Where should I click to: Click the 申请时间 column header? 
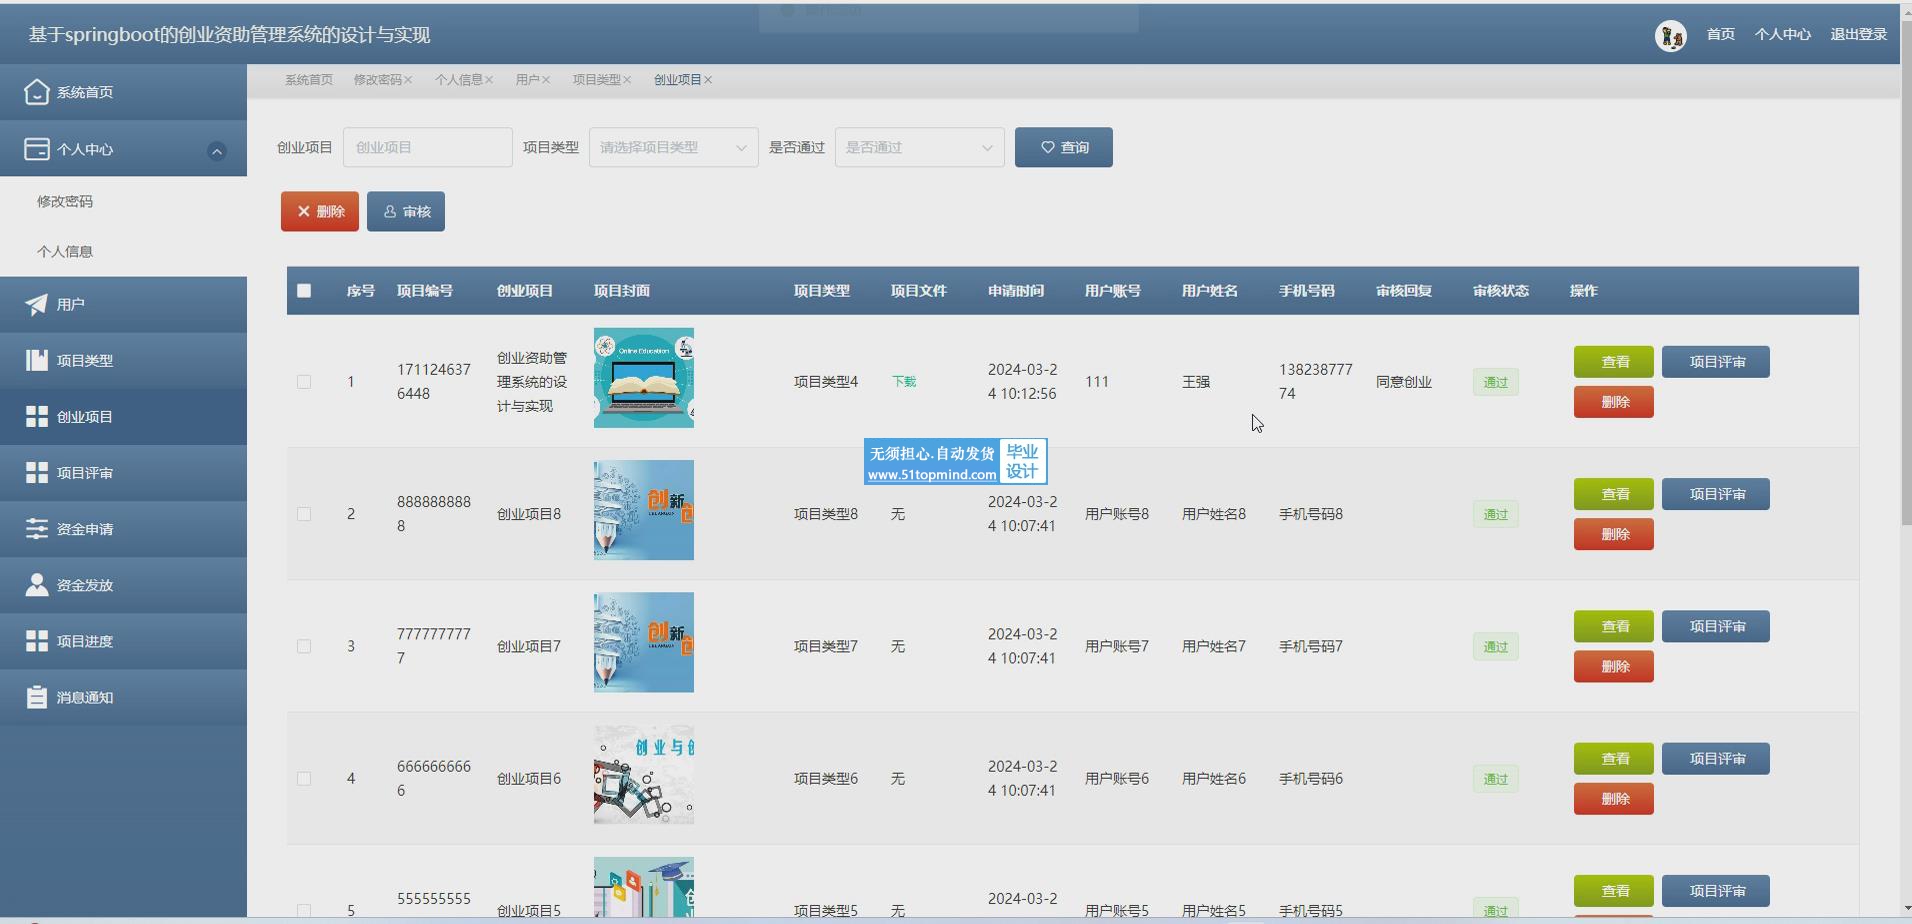click(x=1015, y=291)
